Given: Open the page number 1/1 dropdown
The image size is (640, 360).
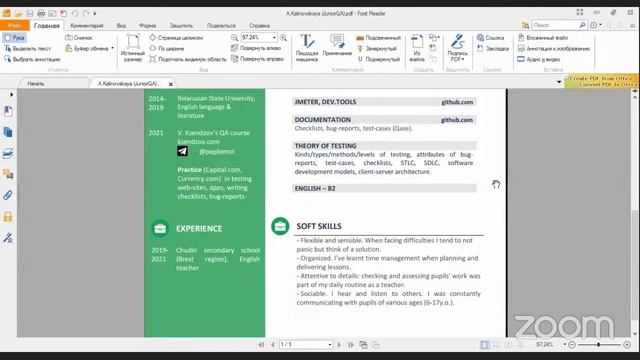Looking at the screenshot, I should point(330,345).
